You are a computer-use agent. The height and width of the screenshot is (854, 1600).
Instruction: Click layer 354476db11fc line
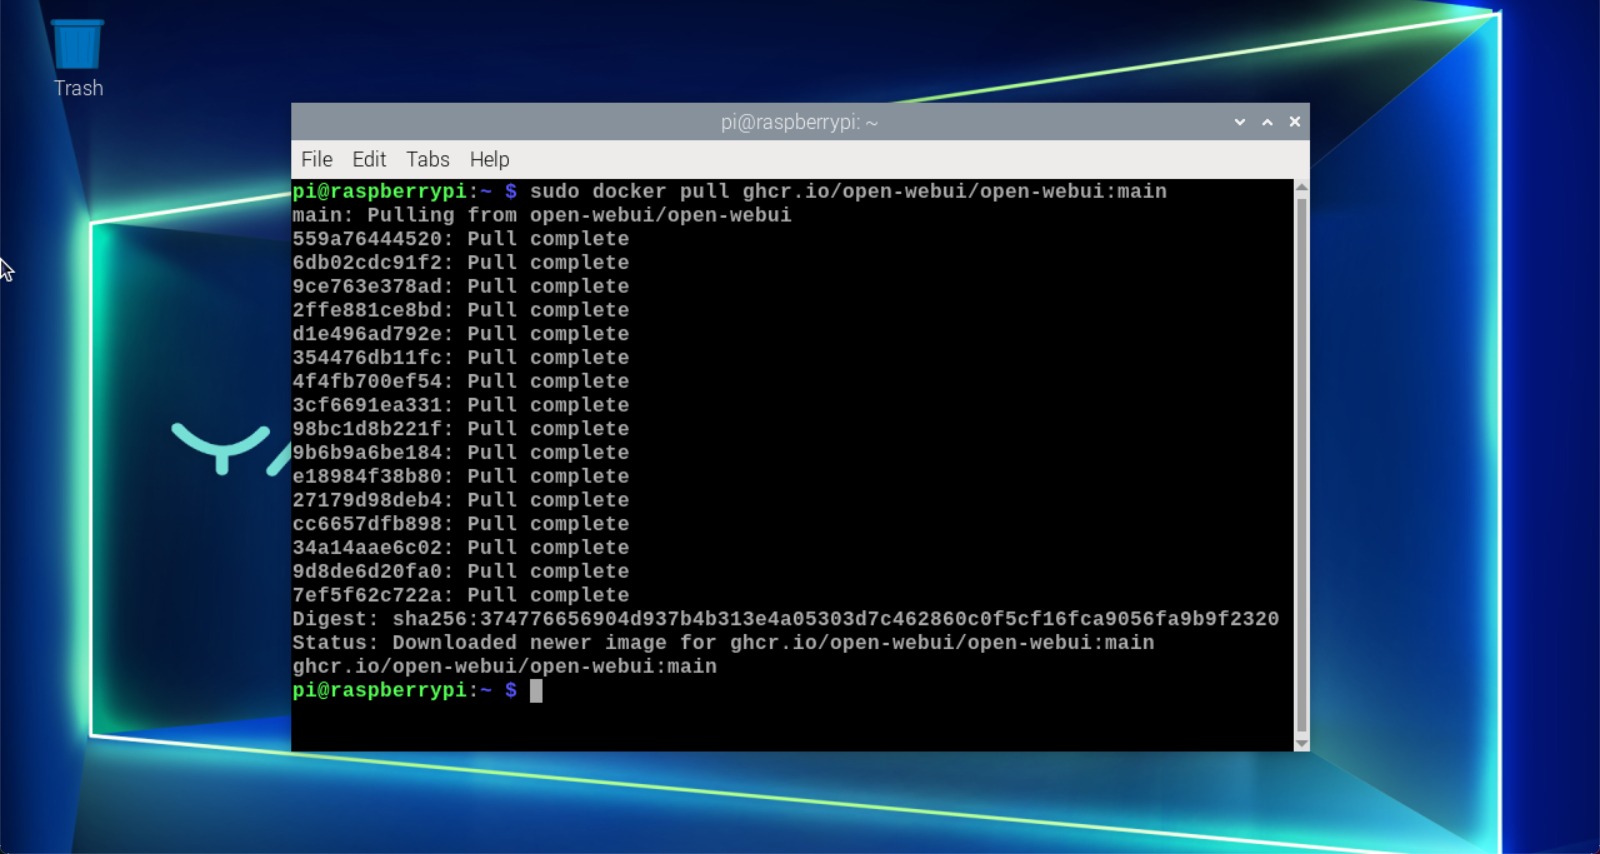pos(461,358)
